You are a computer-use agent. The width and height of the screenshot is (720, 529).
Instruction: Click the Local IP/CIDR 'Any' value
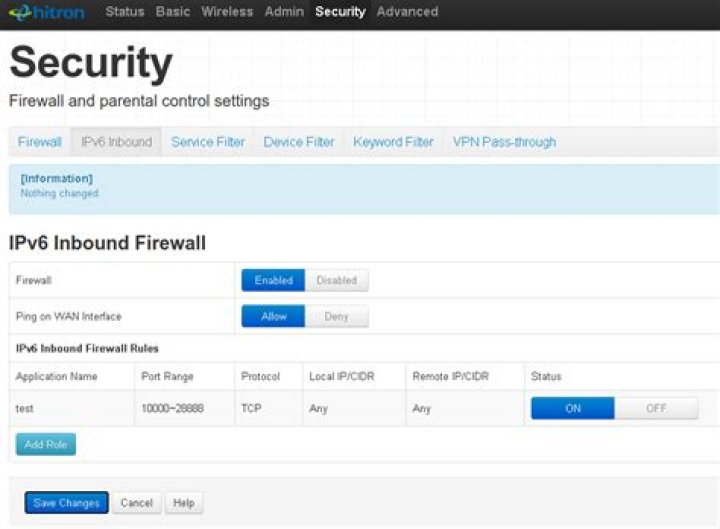(318, 408)
